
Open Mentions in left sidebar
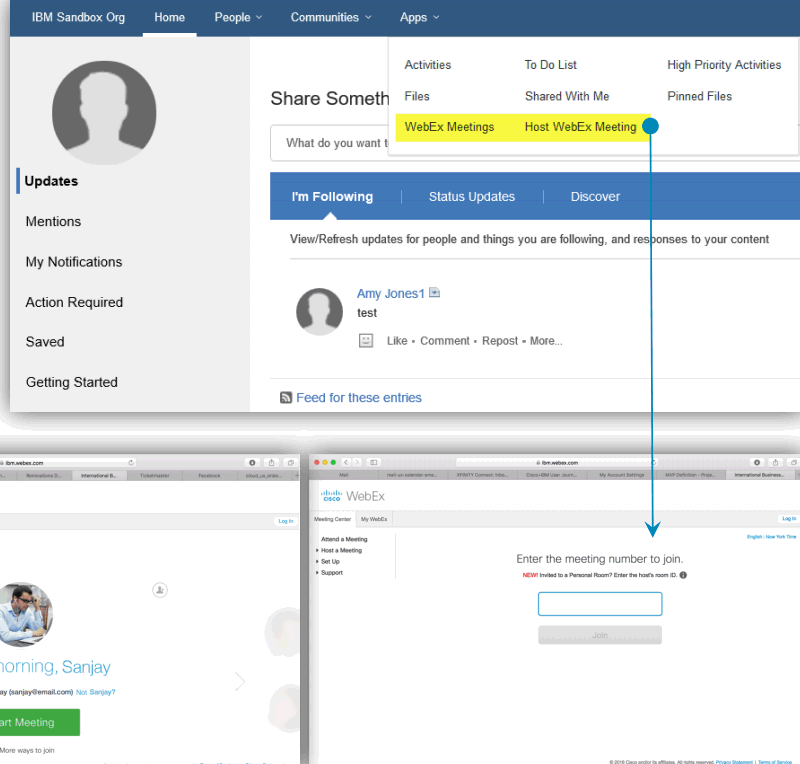[53, 221]
